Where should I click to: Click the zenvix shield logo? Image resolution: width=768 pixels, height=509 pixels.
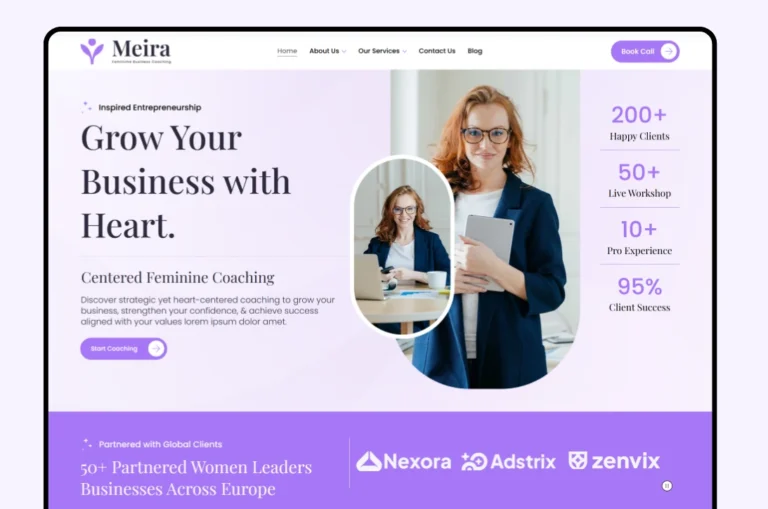coord(578,461)
